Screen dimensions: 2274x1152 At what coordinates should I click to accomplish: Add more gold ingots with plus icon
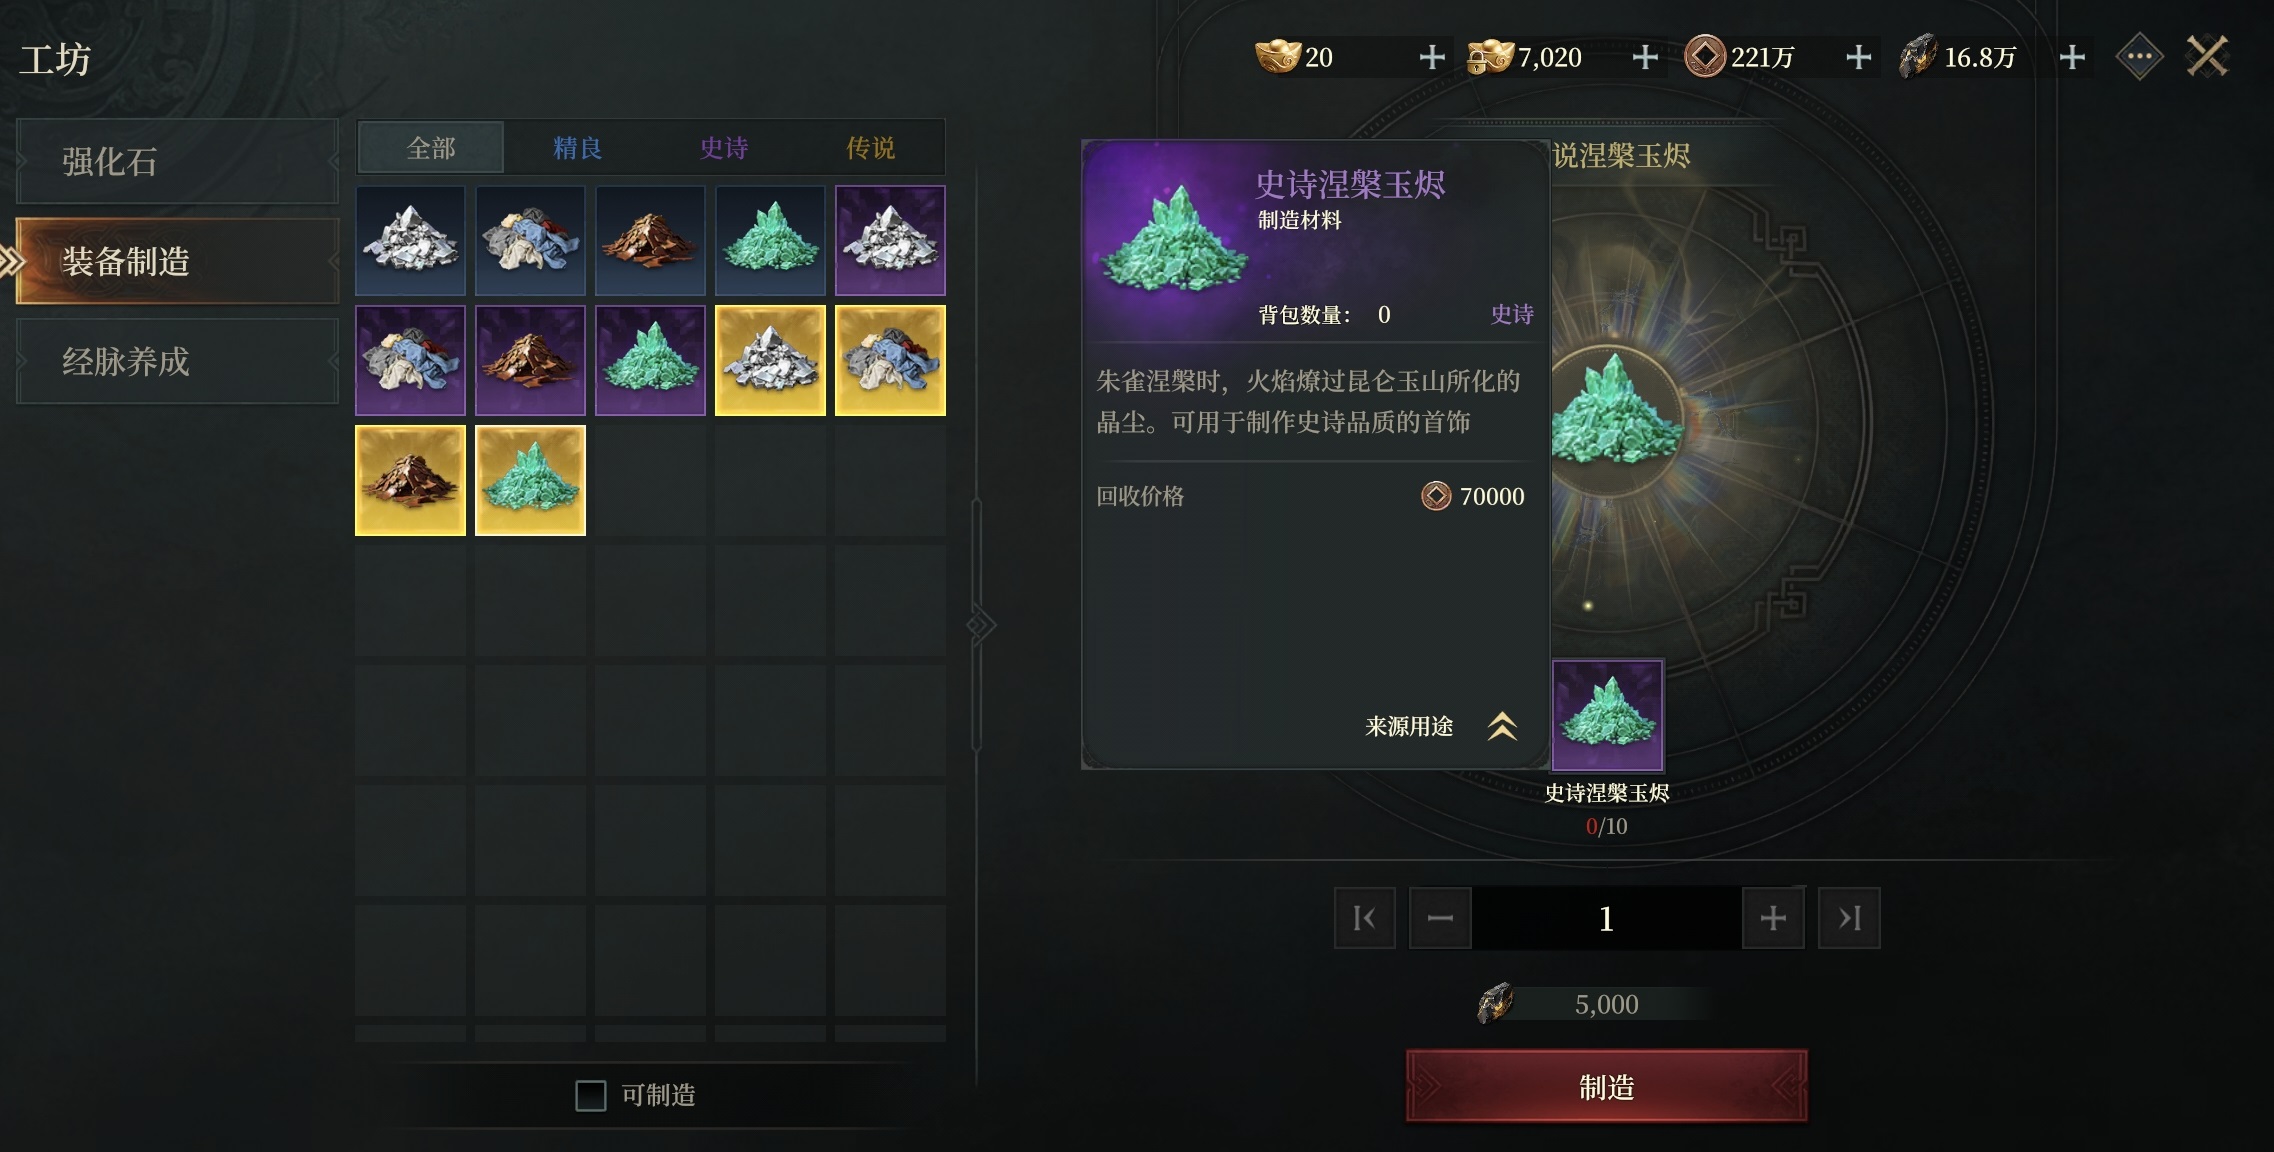(1432, 57)
